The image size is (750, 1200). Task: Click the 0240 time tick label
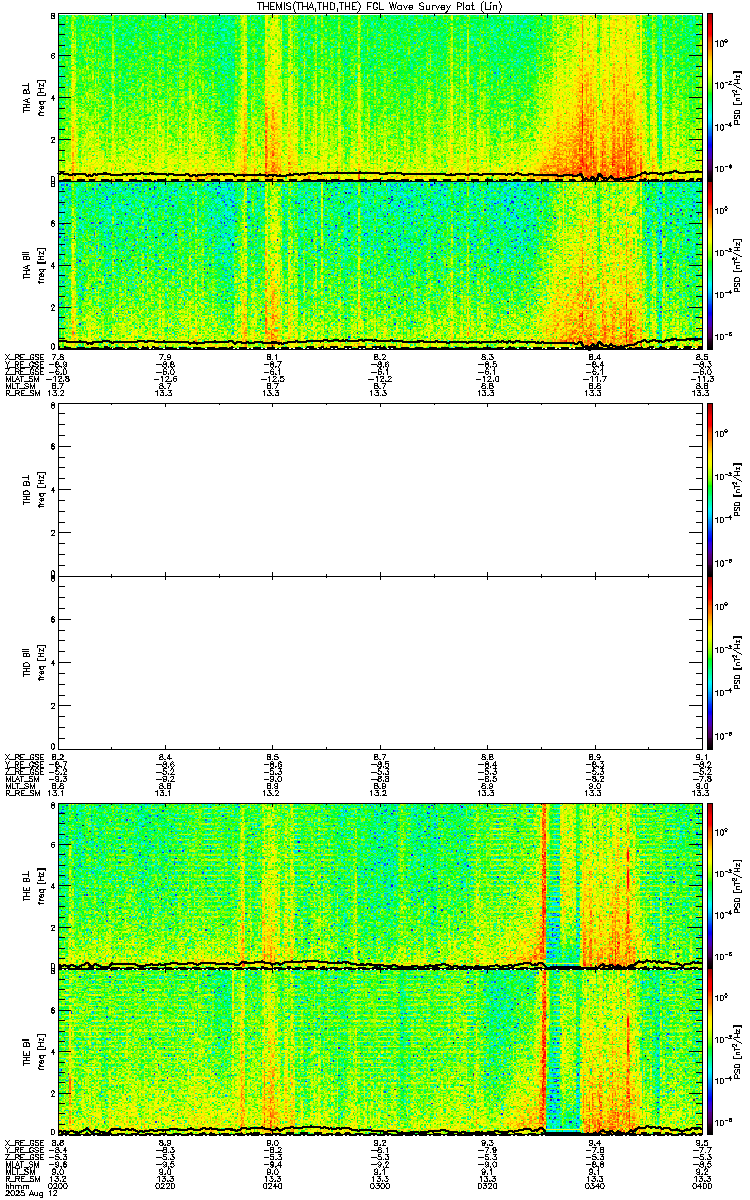pyautogui.click(x=273, y=1185)
